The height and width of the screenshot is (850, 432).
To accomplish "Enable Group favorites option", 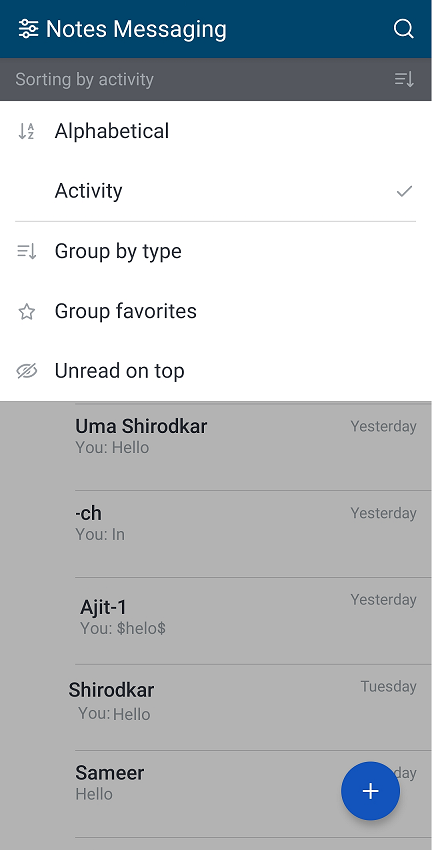I will pos(216,311).
